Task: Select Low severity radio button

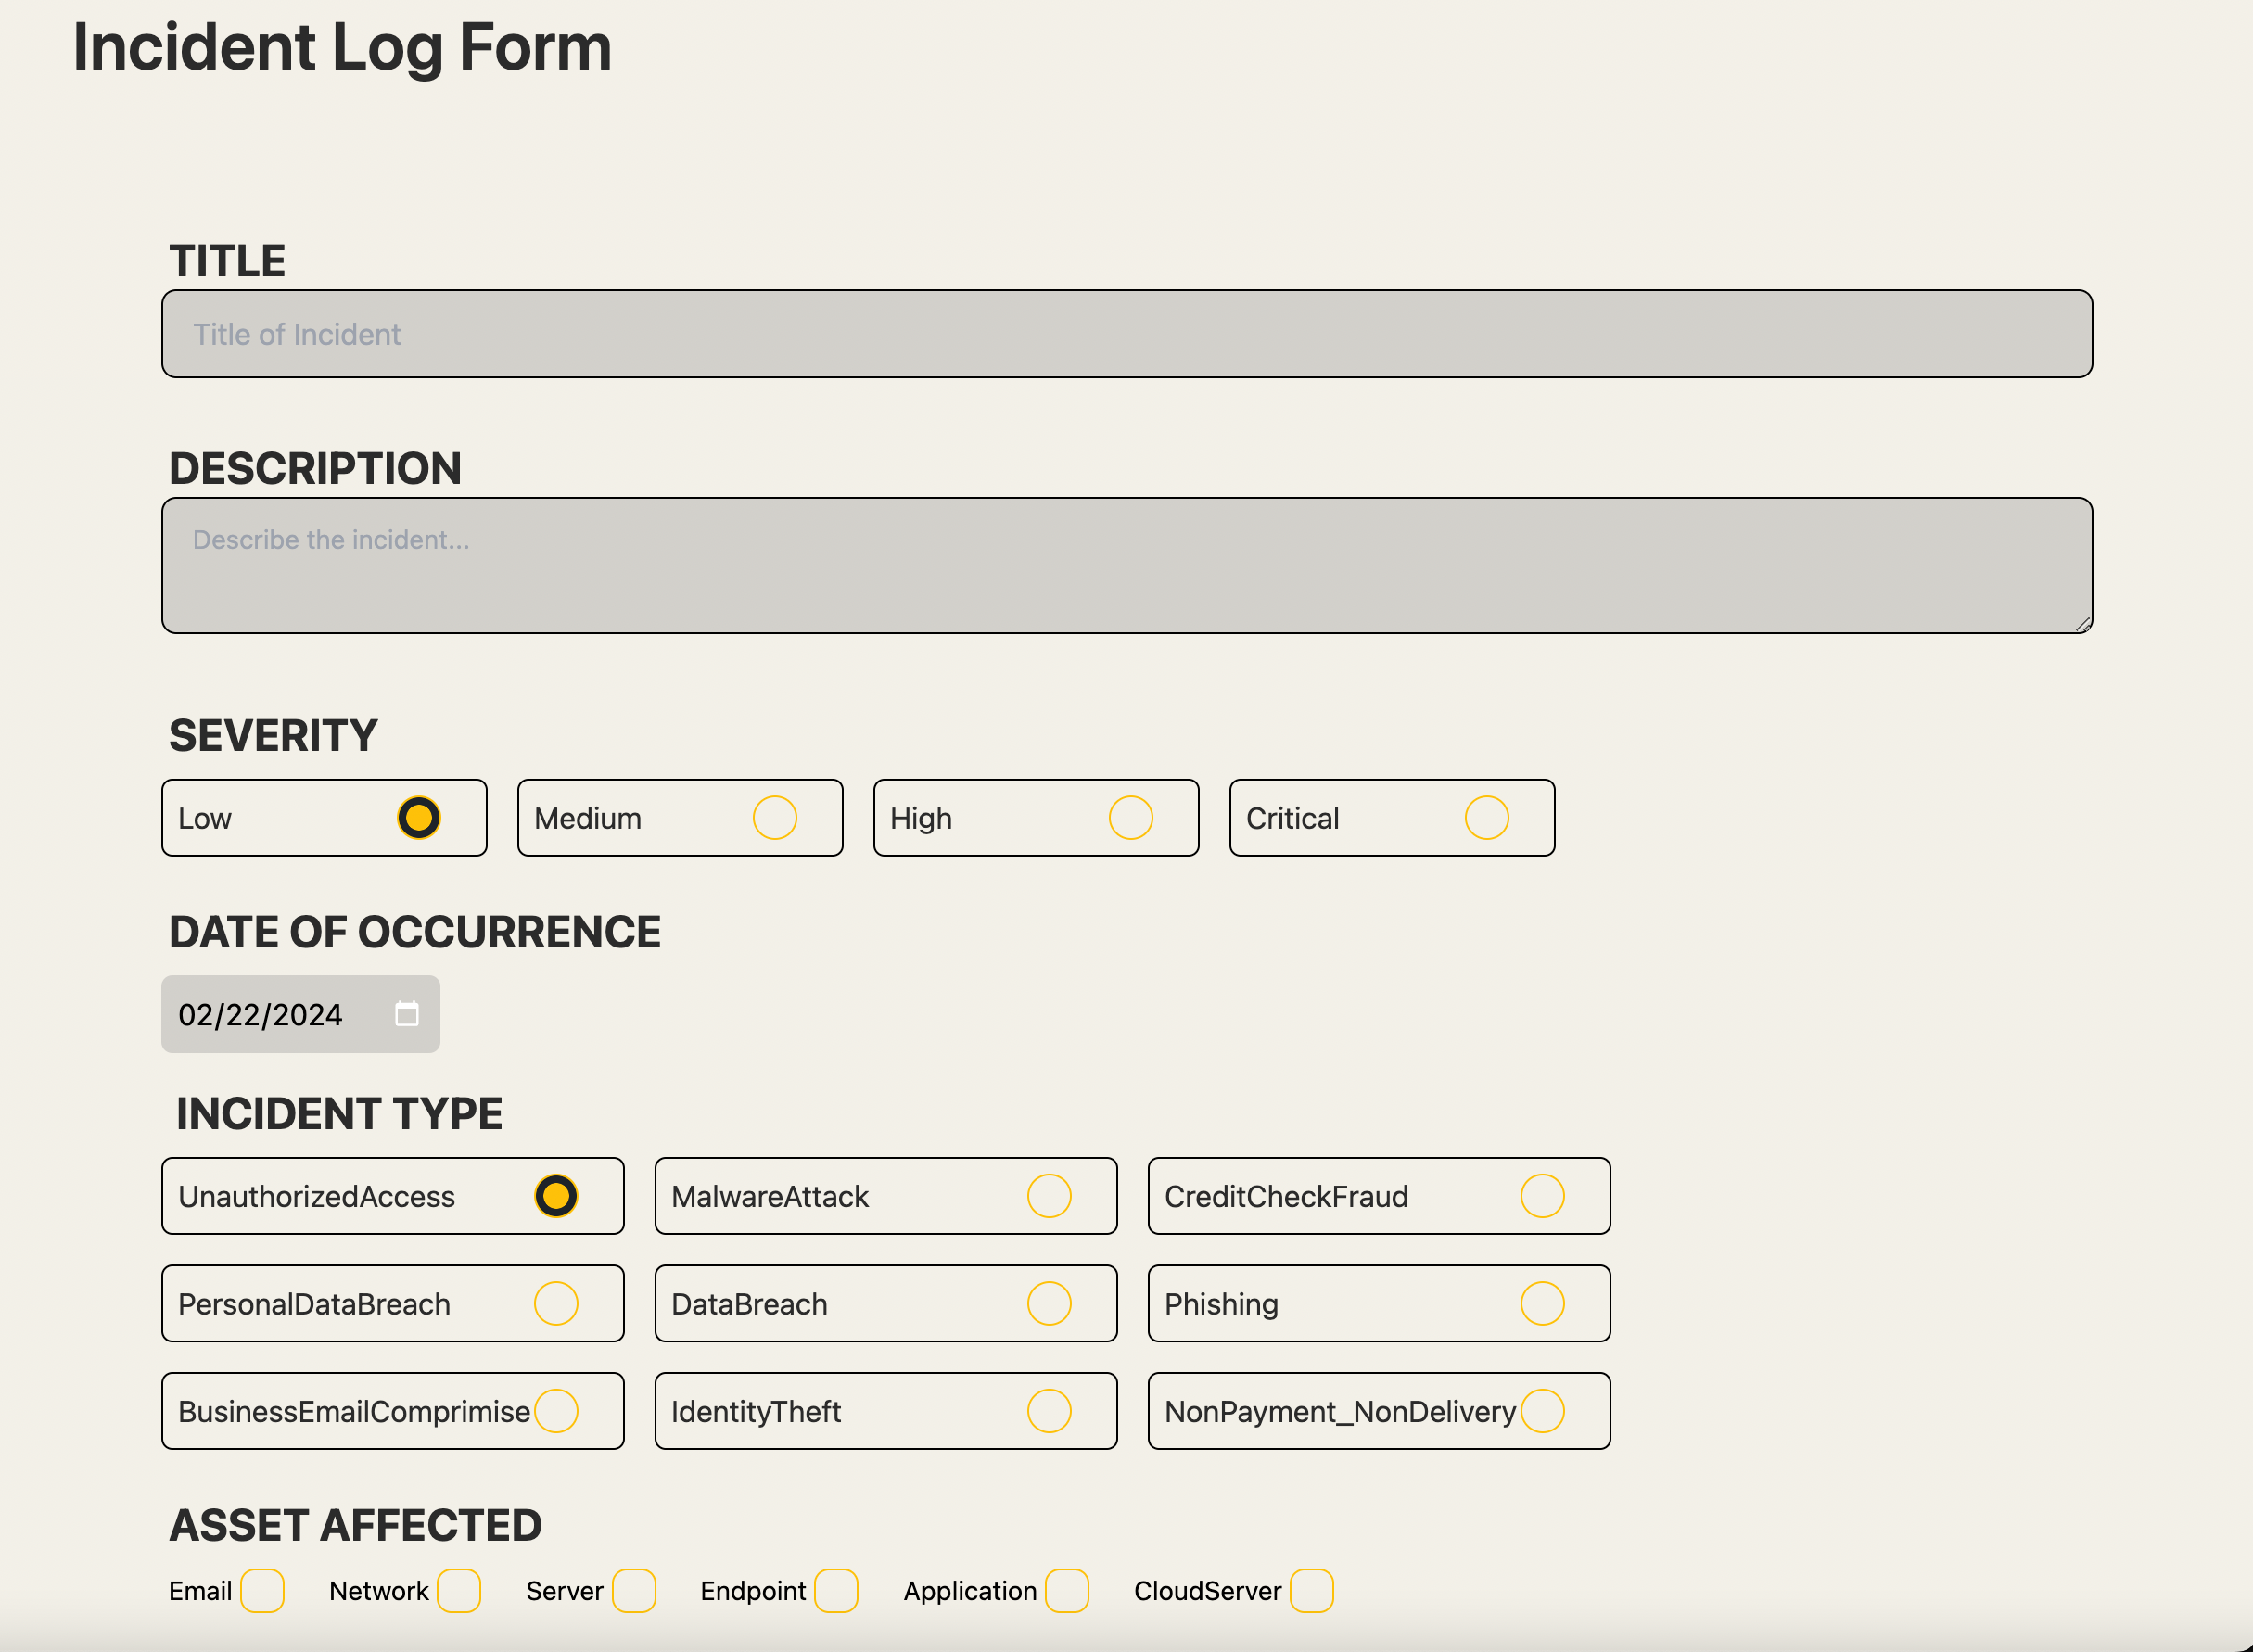Action: [418, 818]
